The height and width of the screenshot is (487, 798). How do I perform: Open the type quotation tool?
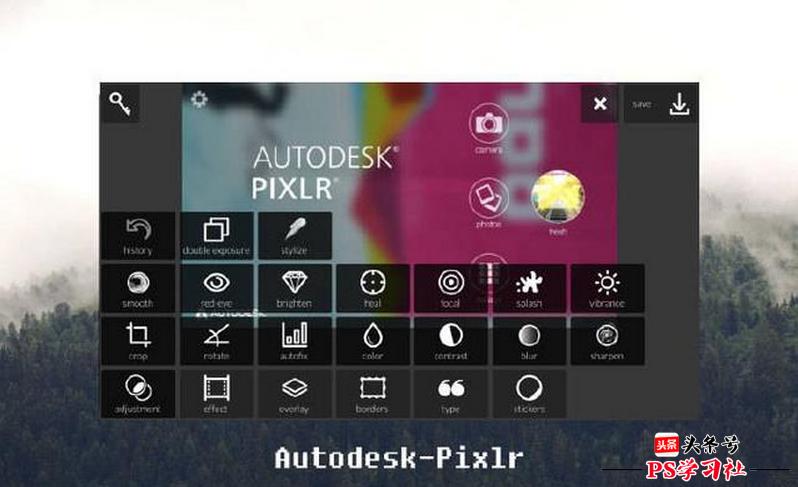pyautogui.click(x=451, y=394)
